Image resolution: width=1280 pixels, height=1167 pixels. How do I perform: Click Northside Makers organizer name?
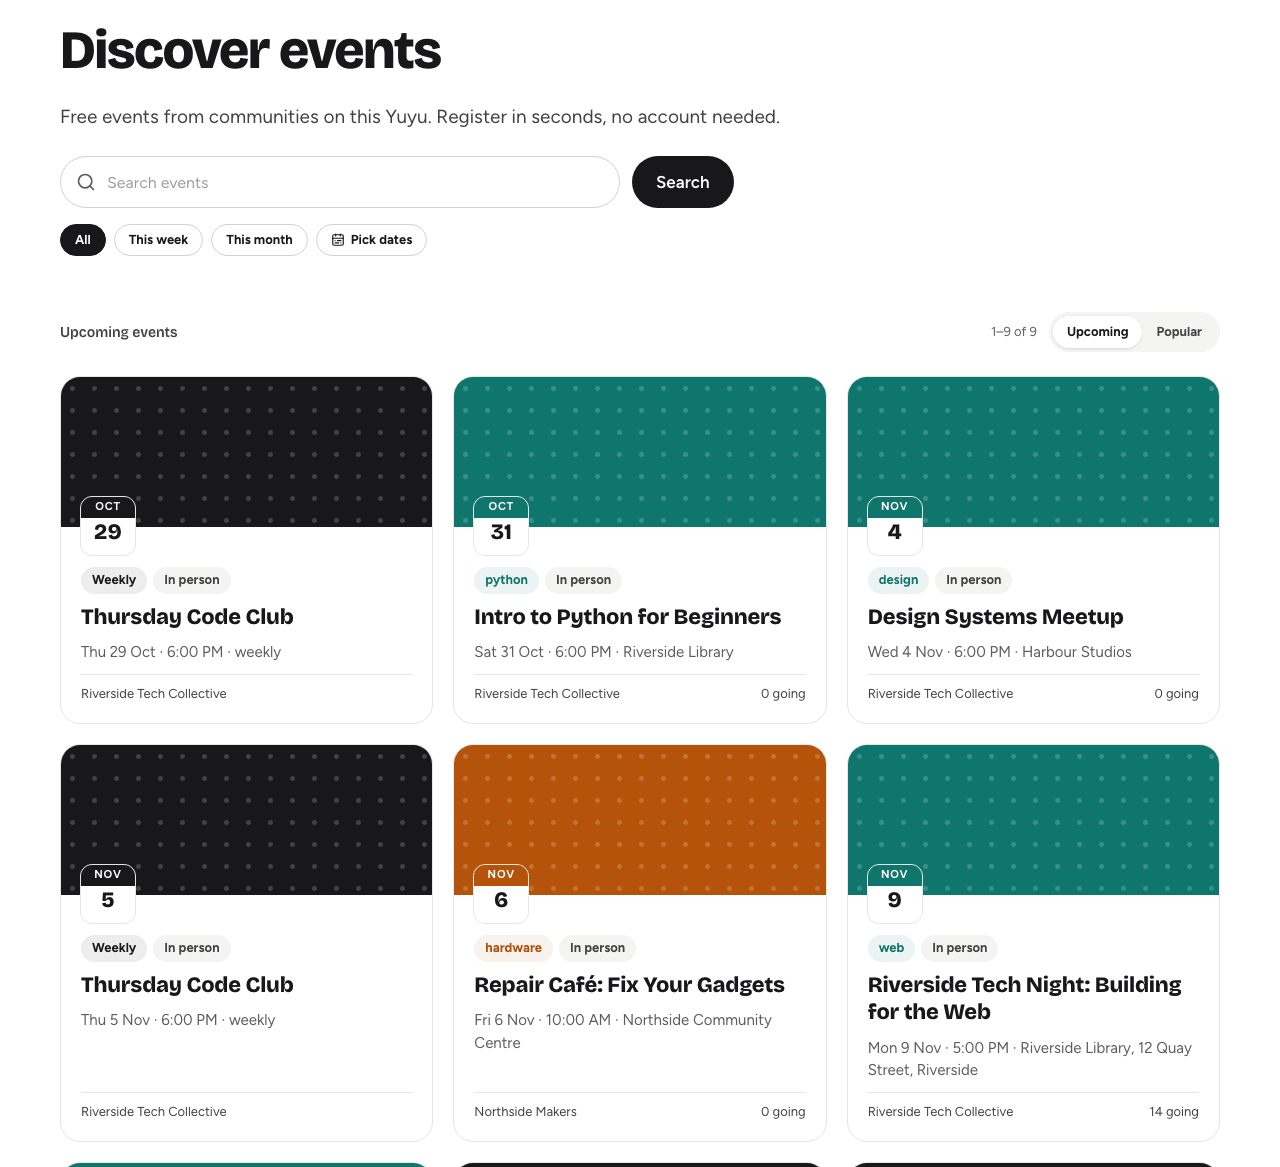[x=525, y=1112]
